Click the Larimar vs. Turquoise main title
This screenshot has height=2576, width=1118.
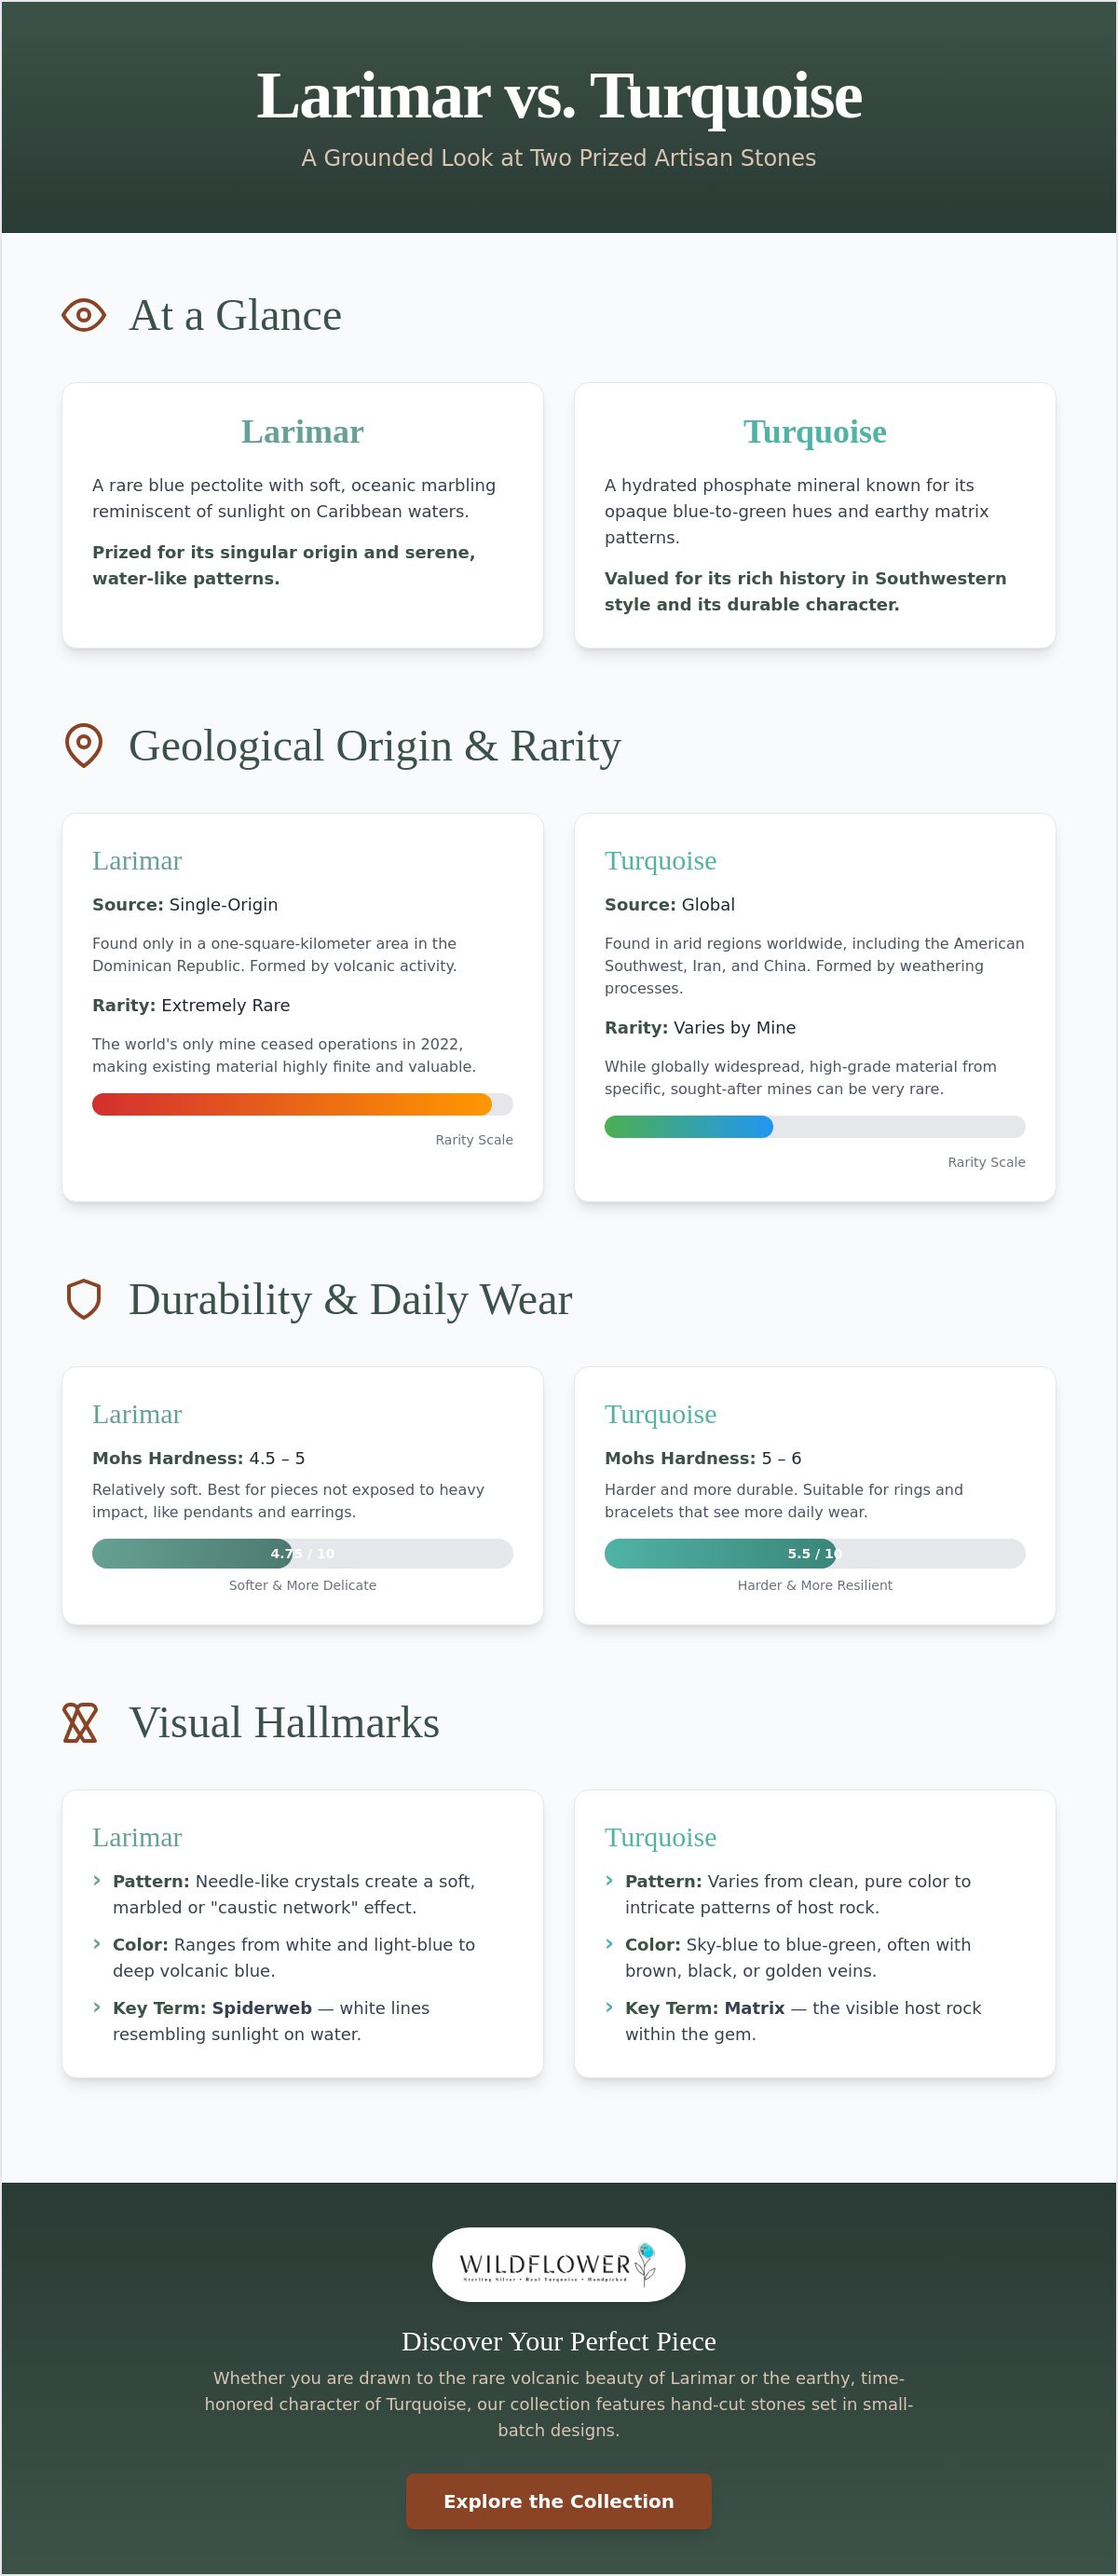559,96
